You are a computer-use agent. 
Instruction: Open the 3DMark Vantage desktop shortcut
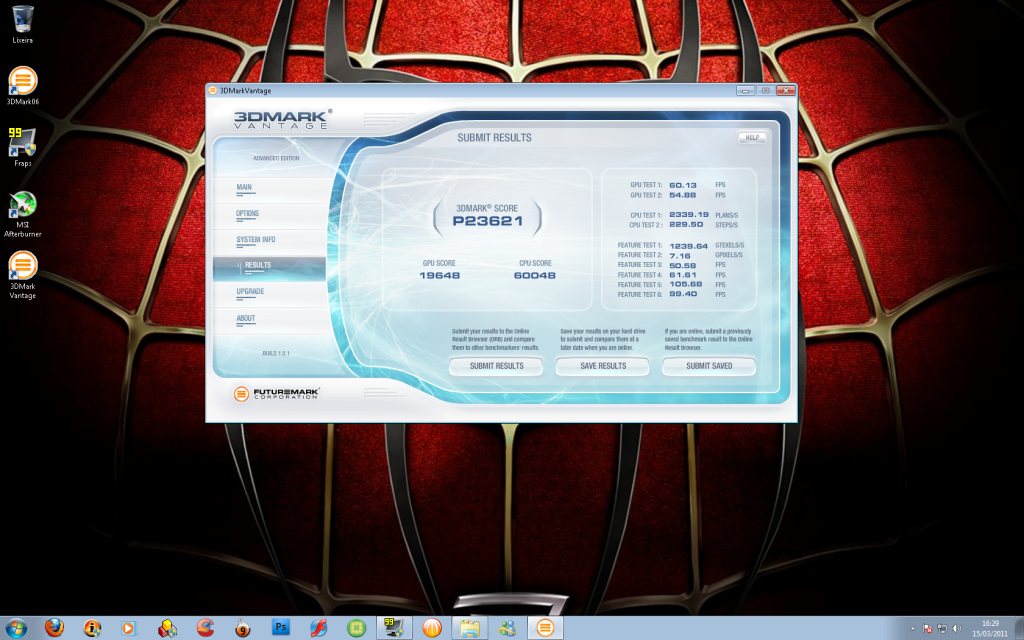tap(23, 276)
